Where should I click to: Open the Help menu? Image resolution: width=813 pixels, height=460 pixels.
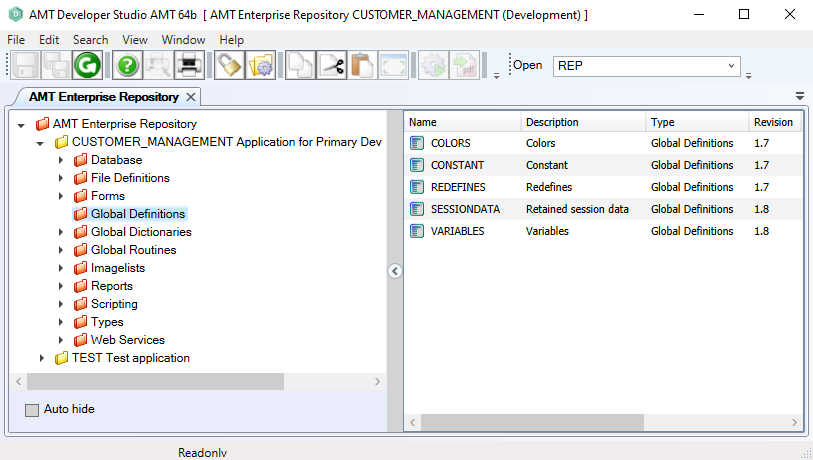[x=231, y=40]
